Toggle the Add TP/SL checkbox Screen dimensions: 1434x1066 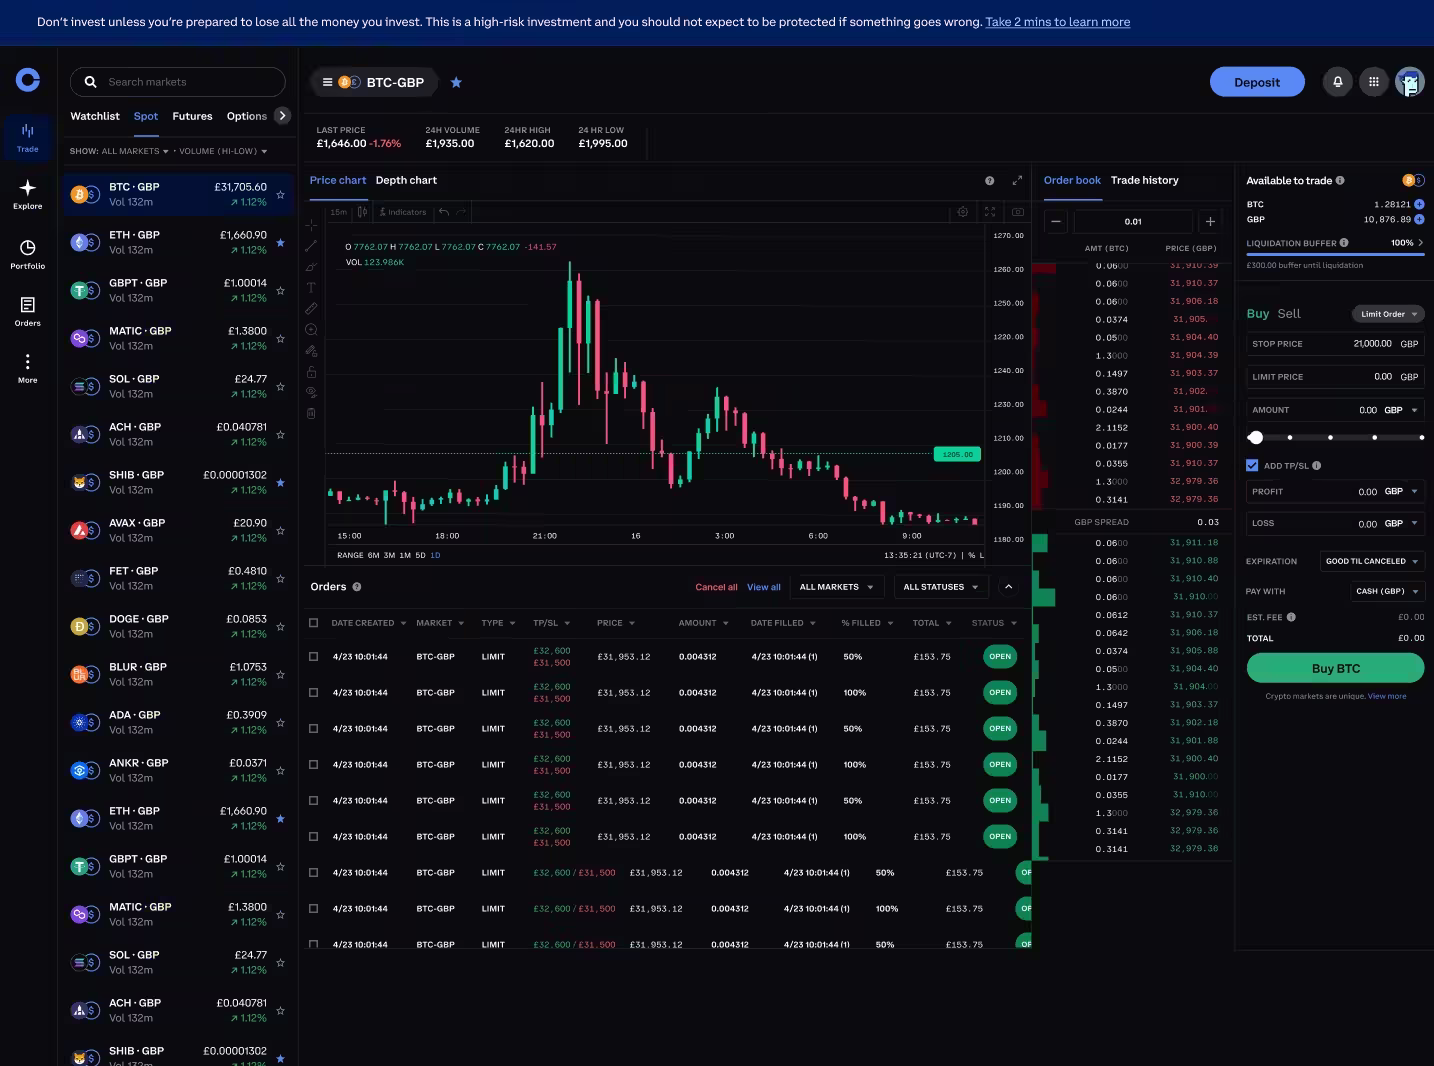[1252, 465]
